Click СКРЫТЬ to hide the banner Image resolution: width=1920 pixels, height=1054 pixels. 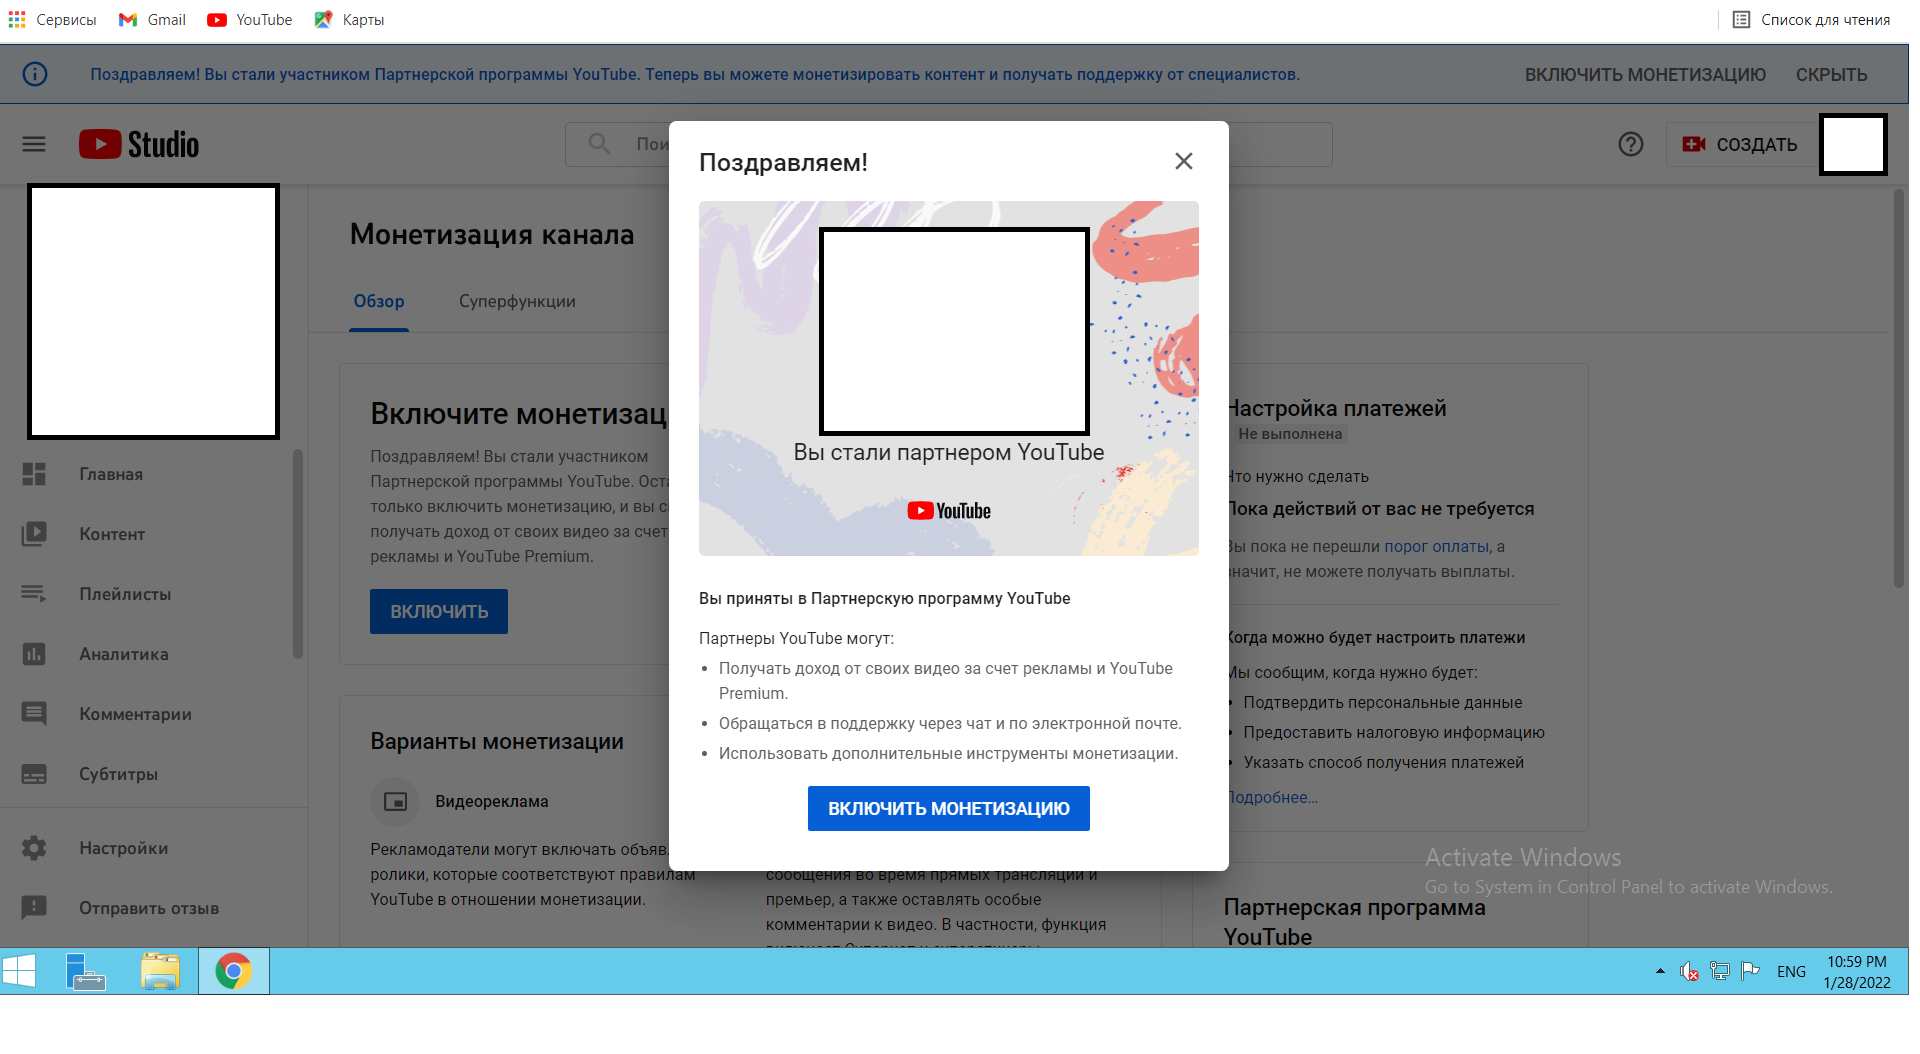pyautogui.click(x=1831, y=75)
